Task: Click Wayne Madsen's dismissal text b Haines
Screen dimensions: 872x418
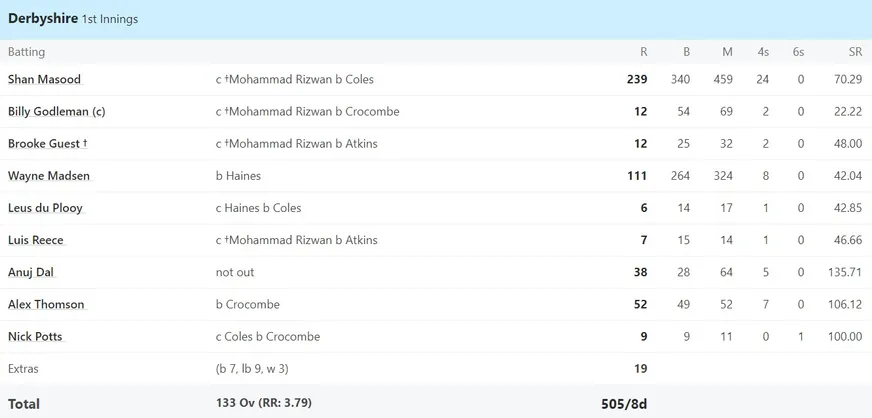Action: tap(238, 176)
